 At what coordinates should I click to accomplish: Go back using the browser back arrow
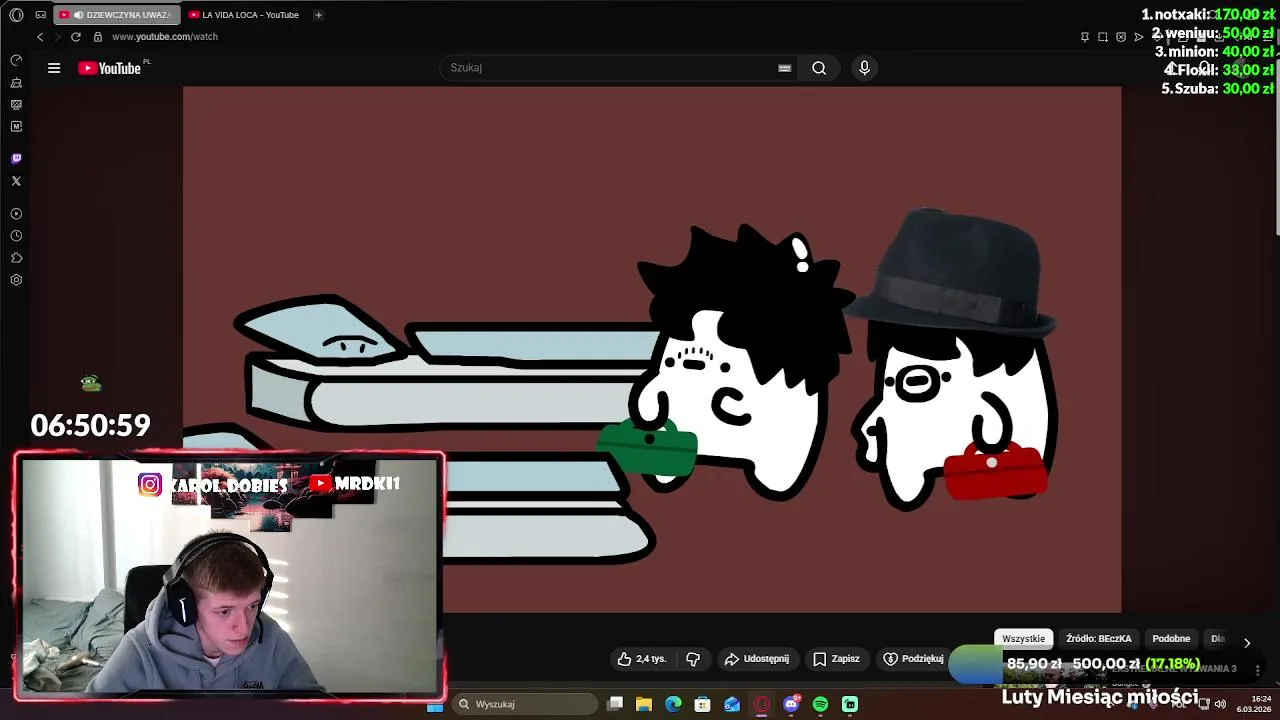tap(40, 37)
